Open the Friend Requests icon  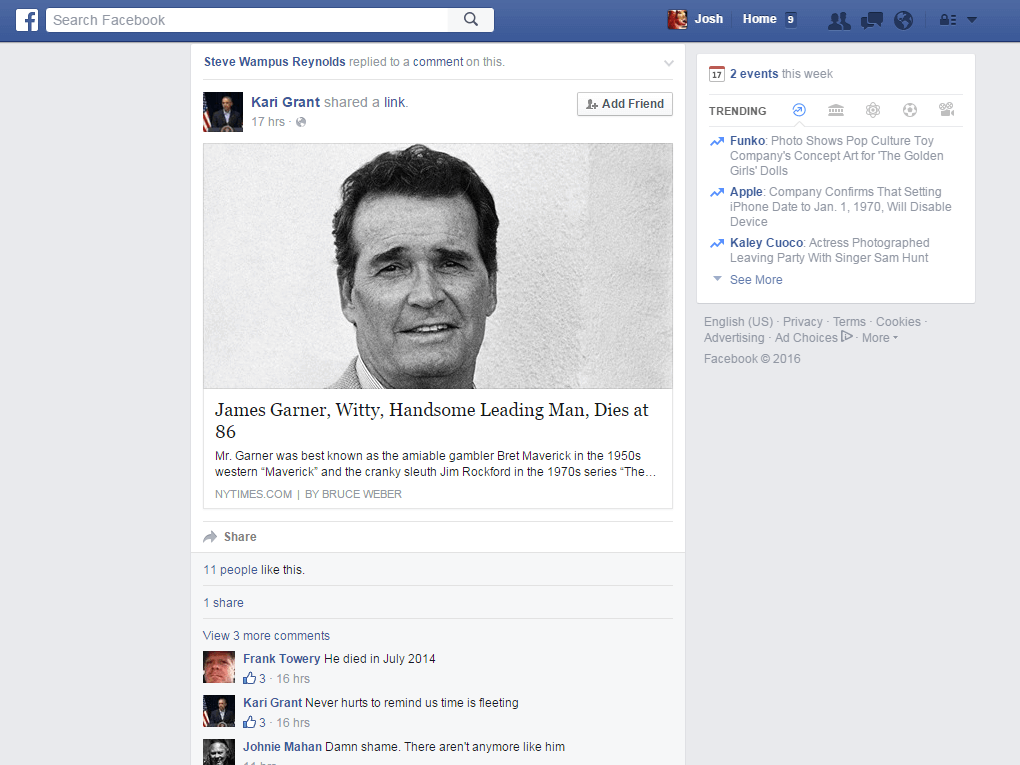tap(839, 20)
